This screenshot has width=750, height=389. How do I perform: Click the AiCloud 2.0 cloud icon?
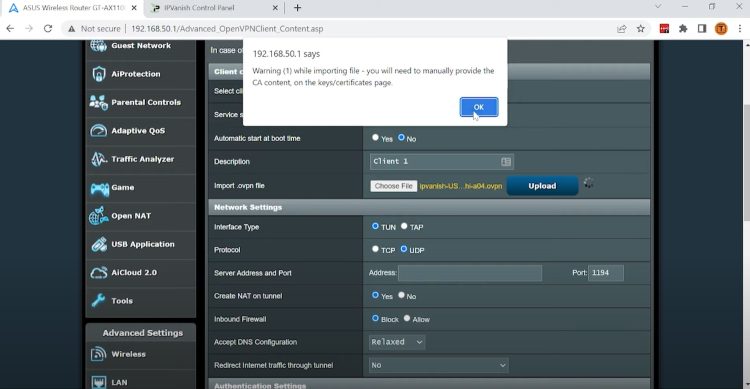(x=99, y=273)
